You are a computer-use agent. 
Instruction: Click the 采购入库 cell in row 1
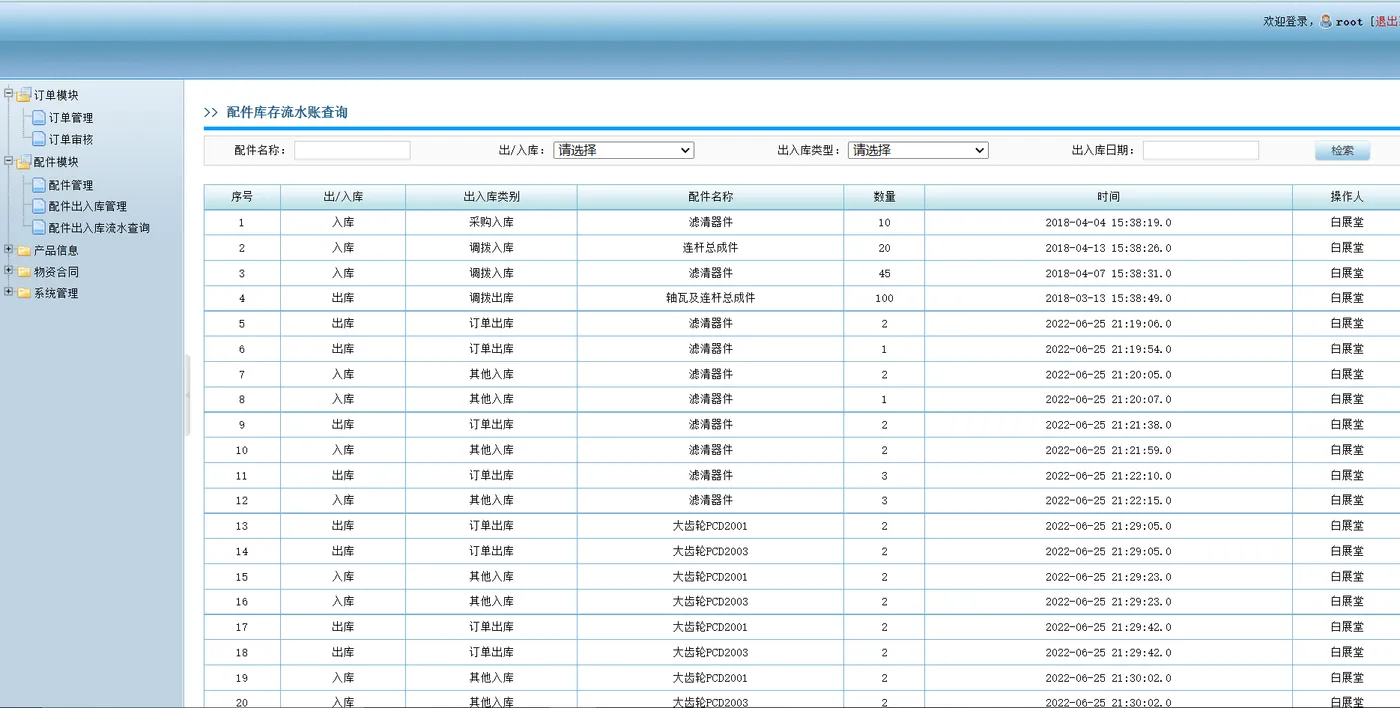click(x=491, y=222)
